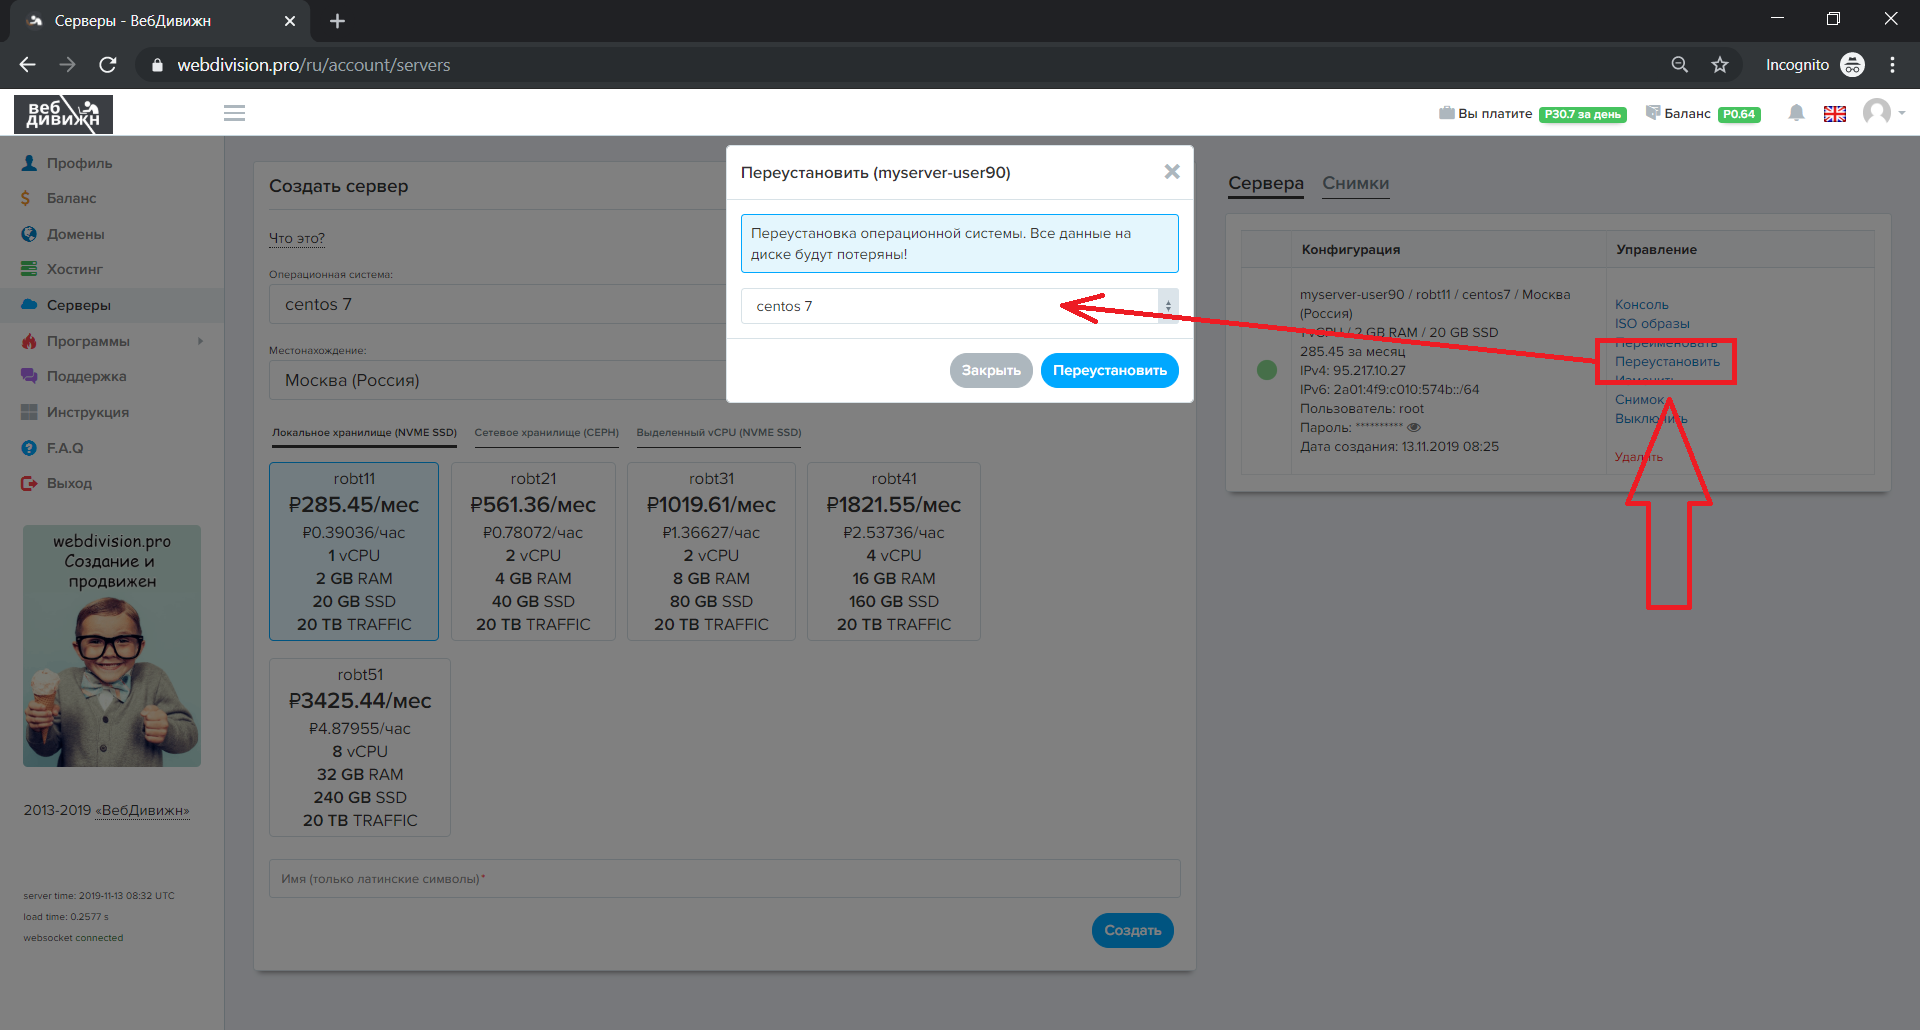Viewport: 1920px width, 1030px height.
Task: Close the reinstall dialog with X
Action: pos(1171,172)
